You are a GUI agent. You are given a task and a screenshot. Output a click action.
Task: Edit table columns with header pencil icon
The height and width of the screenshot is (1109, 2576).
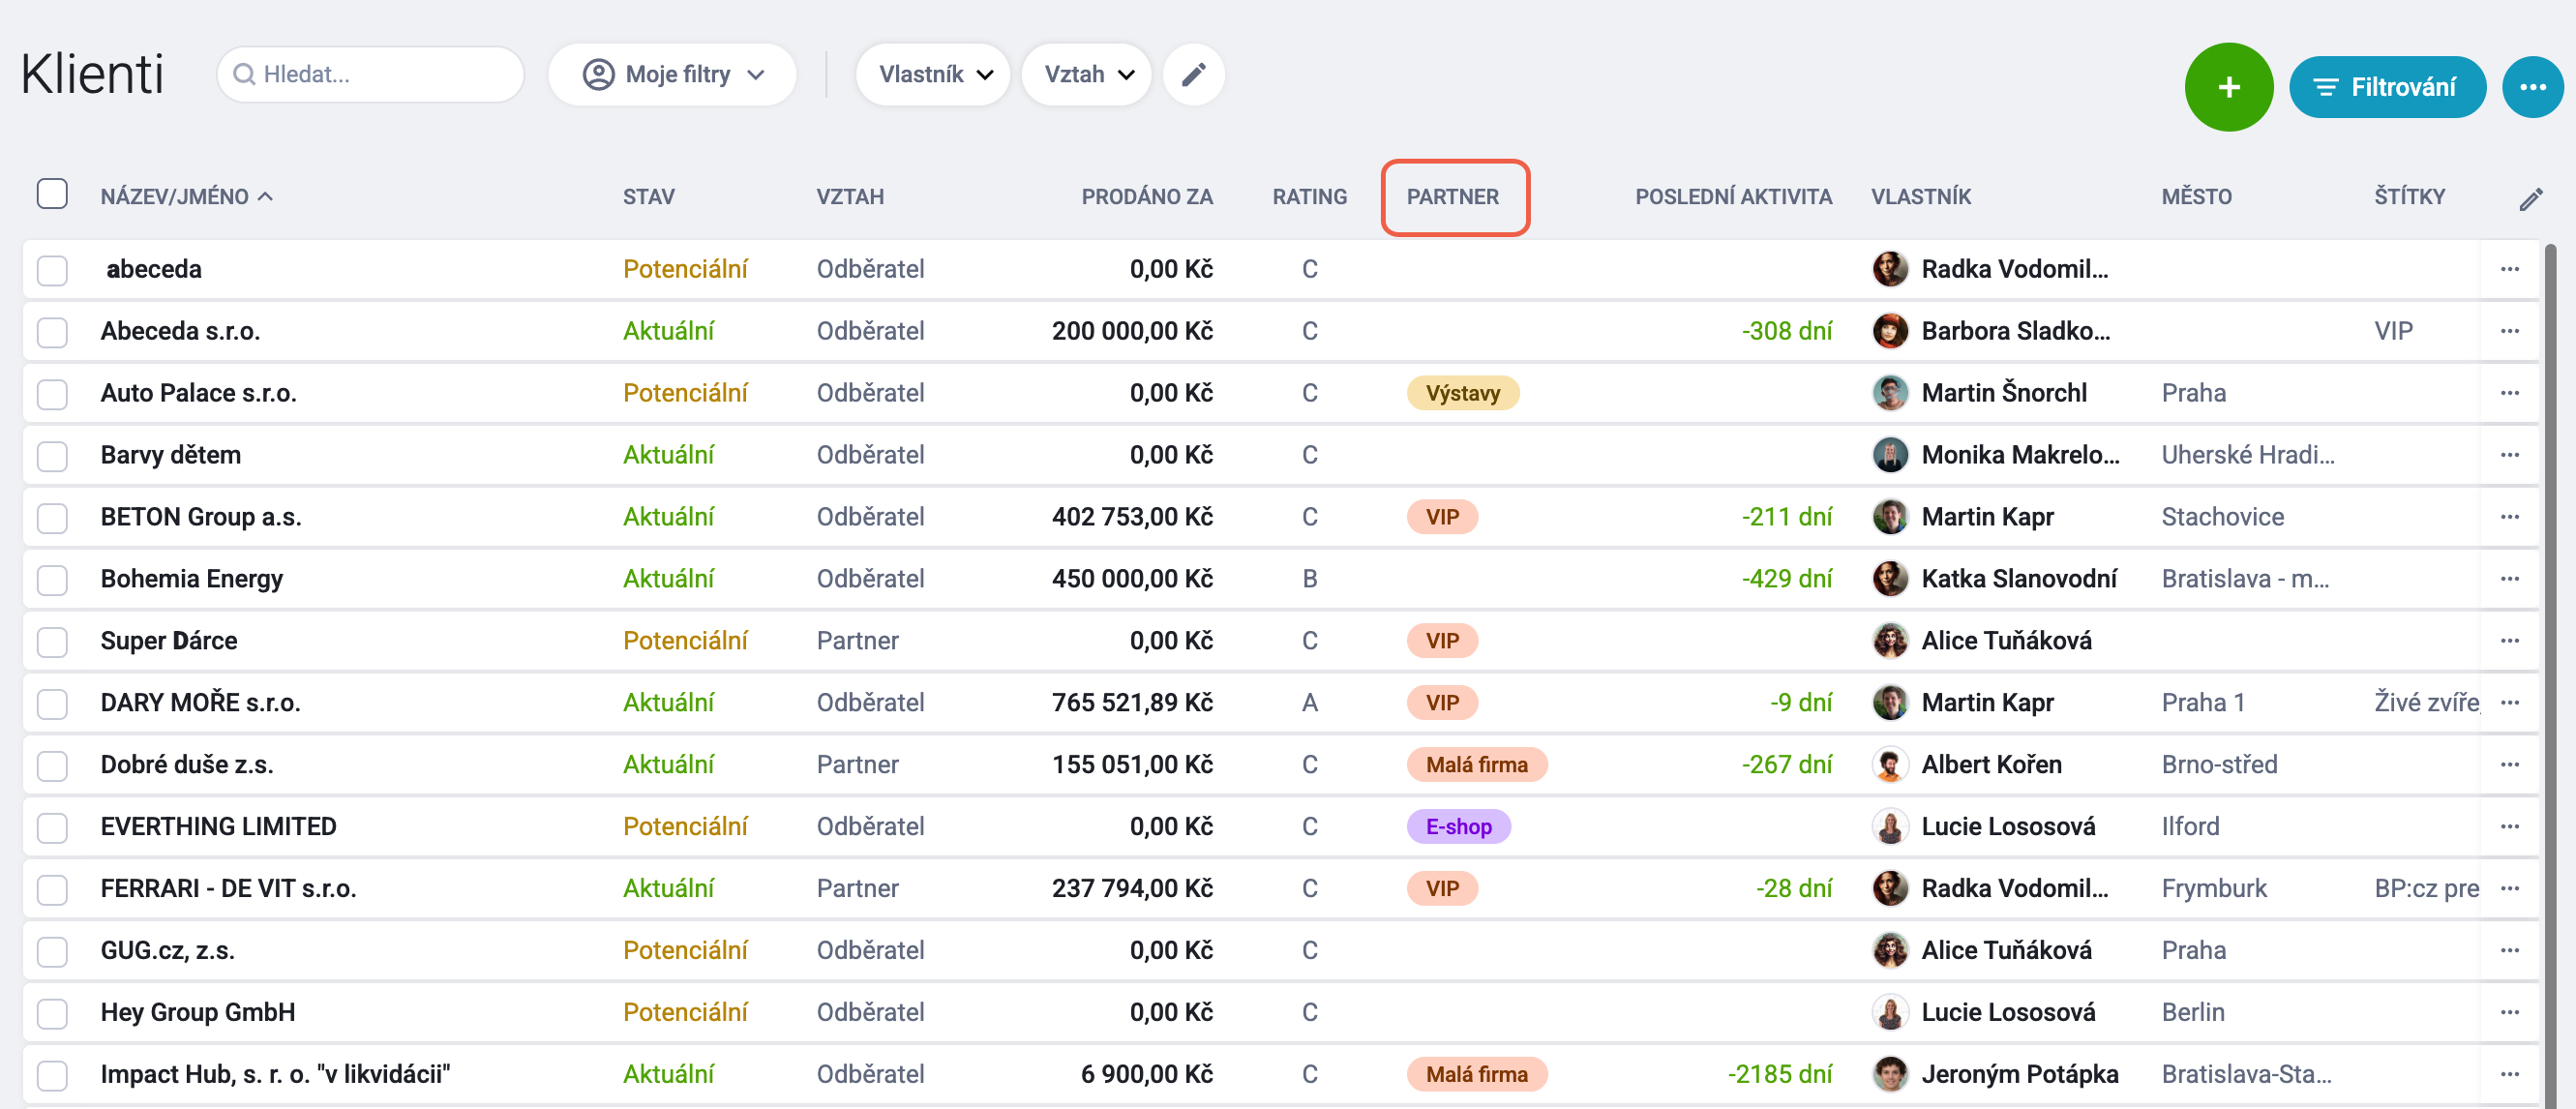click(x=2530, y=199)
